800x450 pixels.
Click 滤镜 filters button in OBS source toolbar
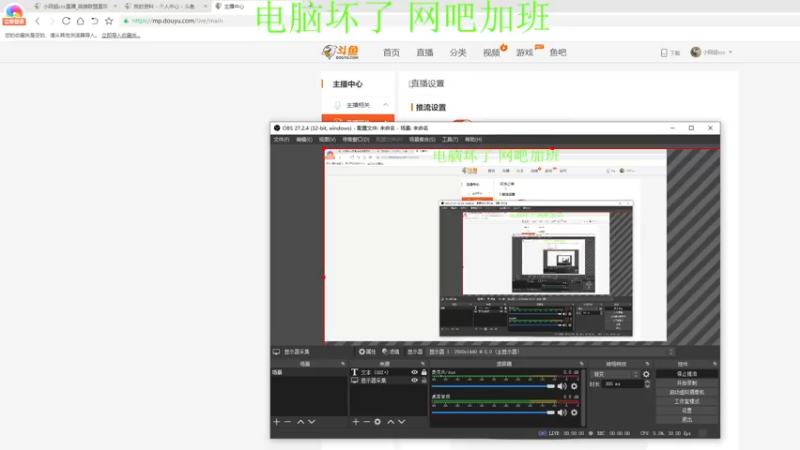[x=391, y=352]
